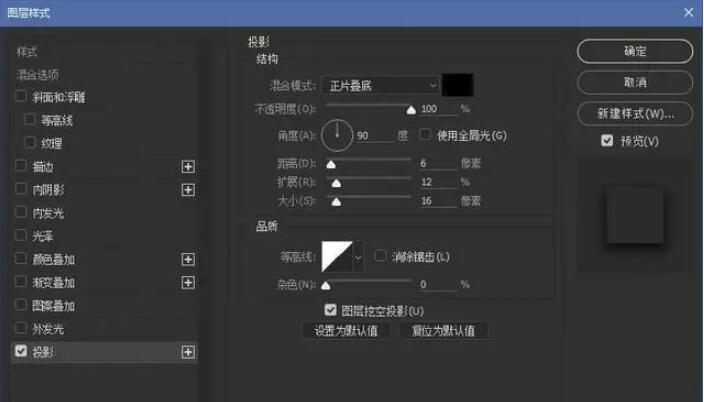
Task: Select 图案叠加 in the effects list
Action: (x=53, y=306)
